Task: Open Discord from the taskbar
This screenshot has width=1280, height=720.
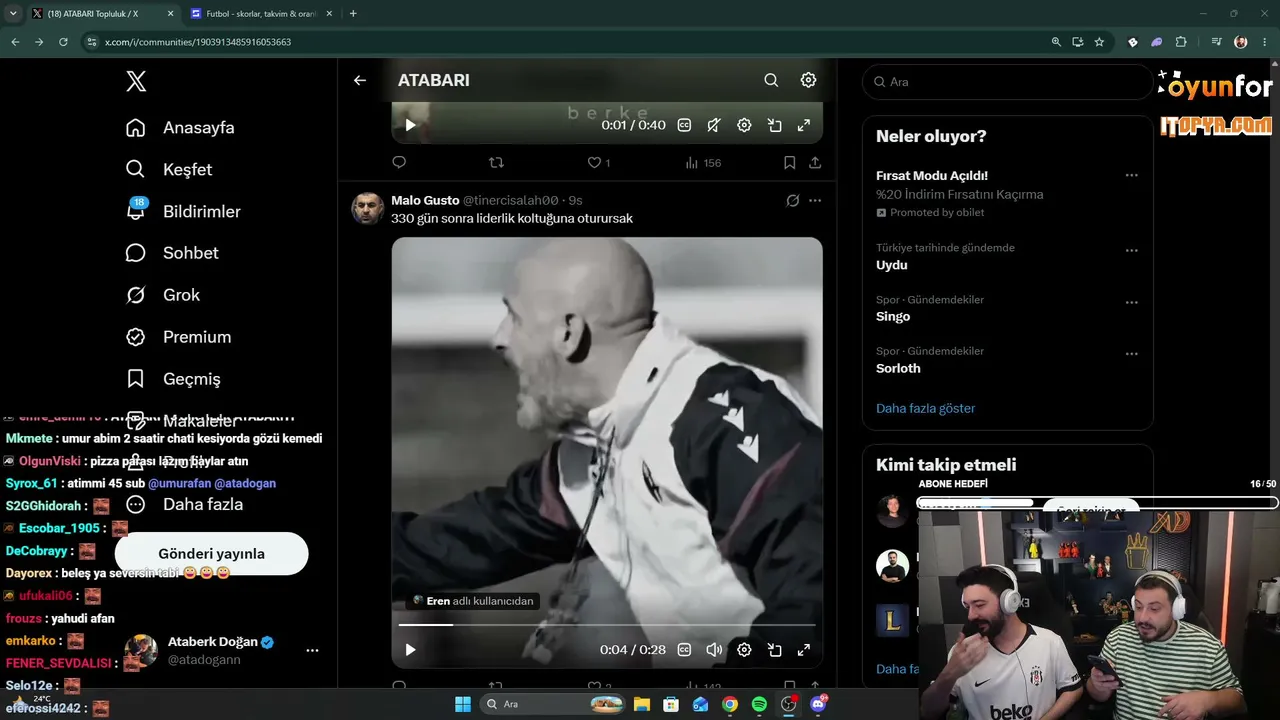Action: [x=818, y=704]
